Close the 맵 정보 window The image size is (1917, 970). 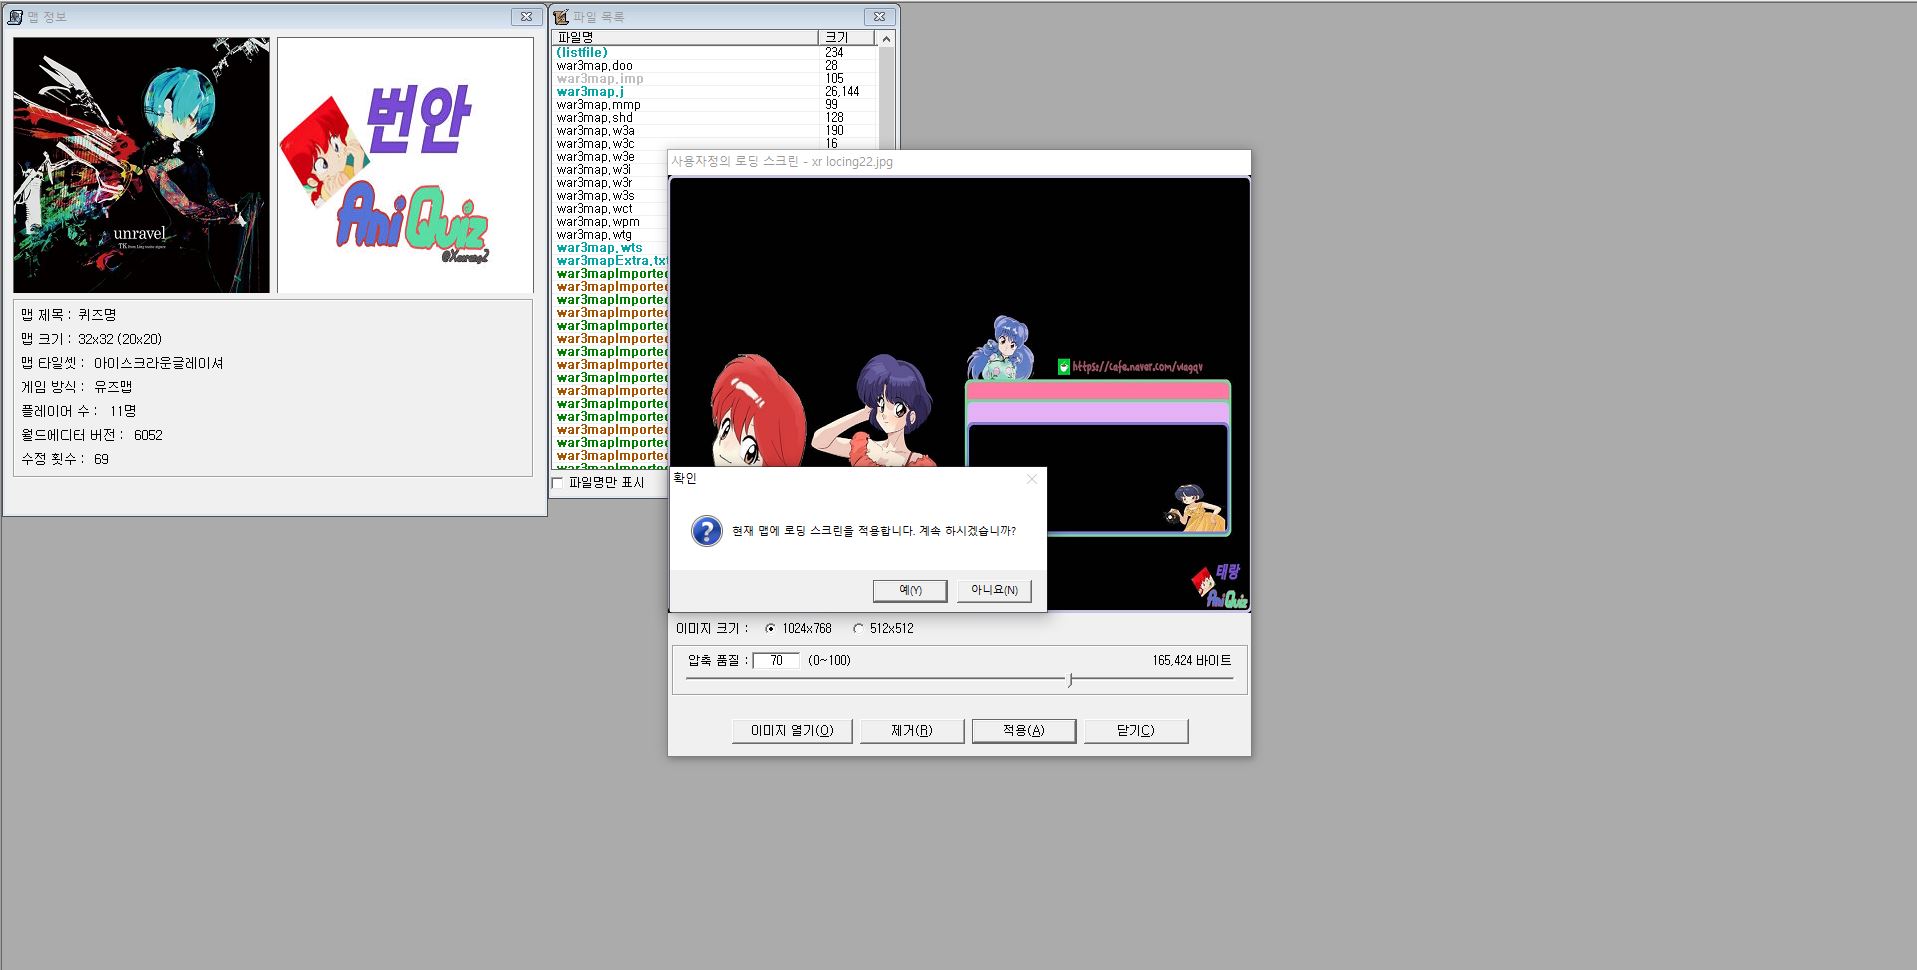pyautogui.click(x=526, y=16)
